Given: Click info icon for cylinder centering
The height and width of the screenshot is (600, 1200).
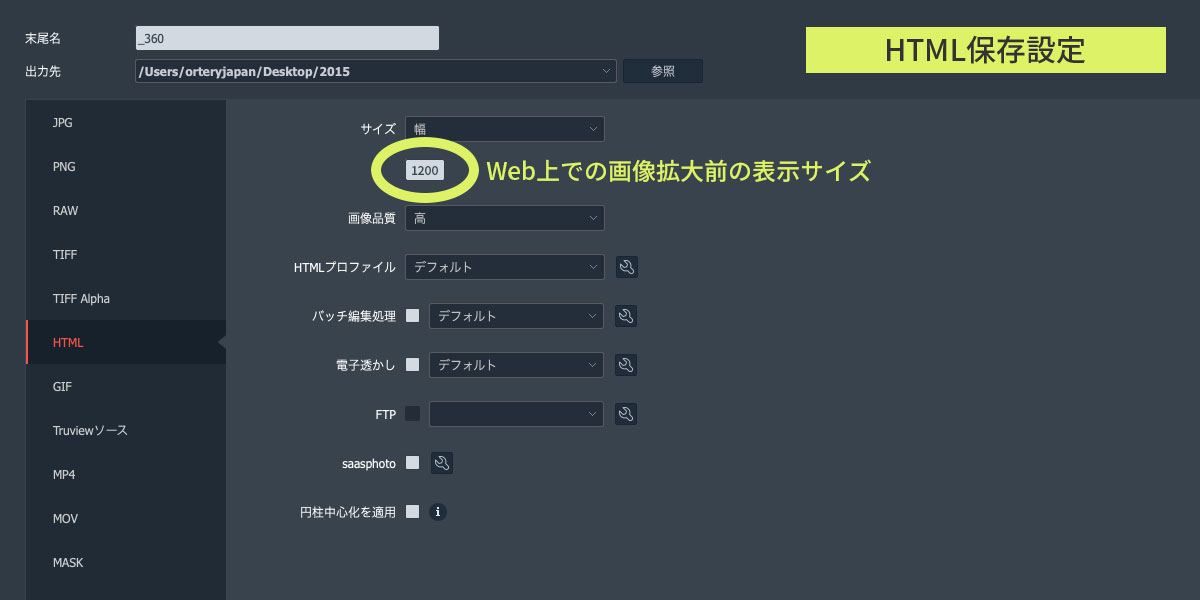Looking at the screenshot, I should coord(438,512).
